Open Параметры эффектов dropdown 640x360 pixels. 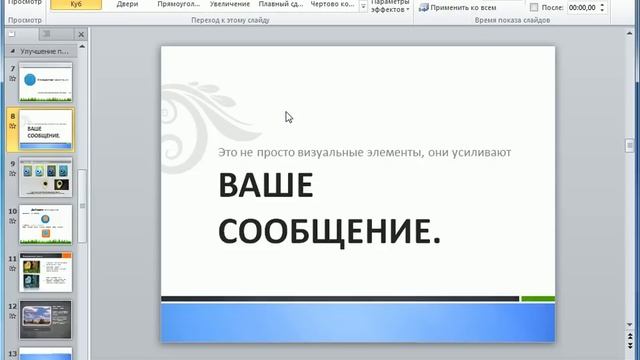pos(390,6)
